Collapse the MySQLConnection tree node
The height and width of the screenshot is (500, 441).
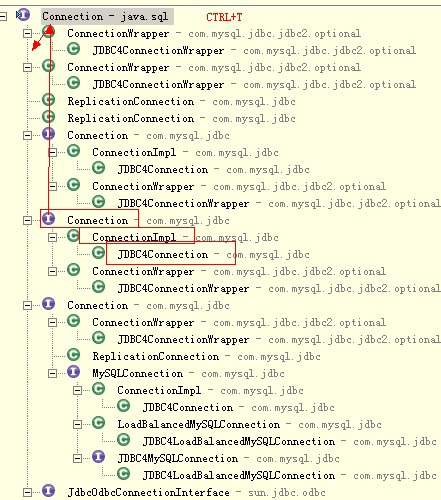coord(52,373)
